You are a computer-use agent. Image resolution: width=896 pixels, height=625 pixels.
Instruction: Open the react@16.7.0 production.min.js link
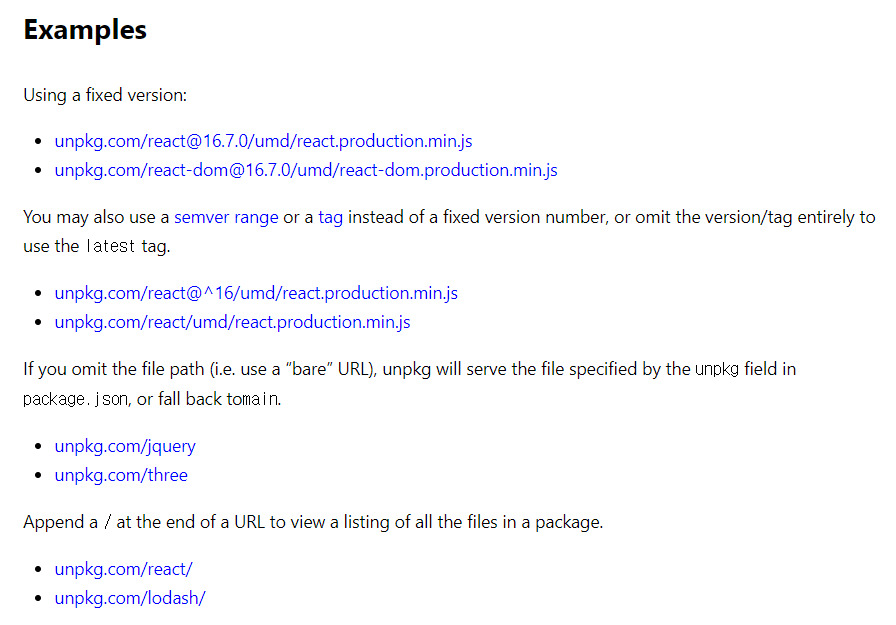(x=263, y=141)
